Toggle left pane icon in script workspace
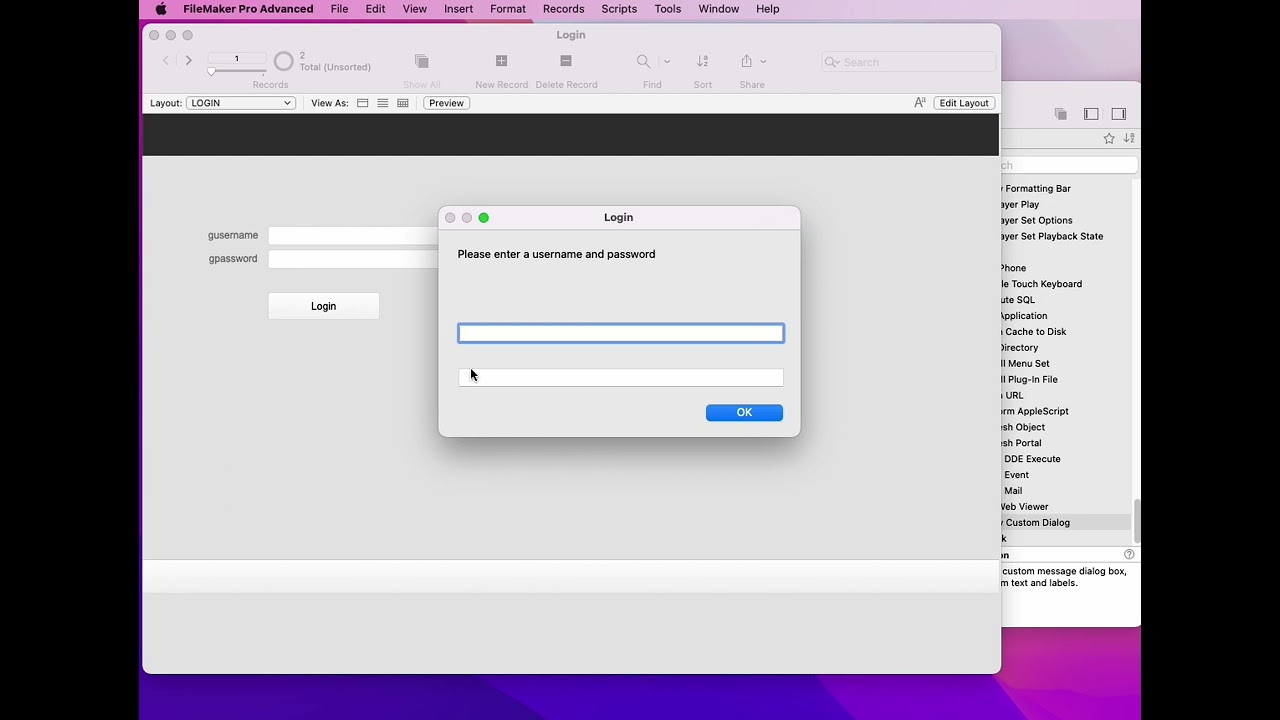 tap(1091, 114)
